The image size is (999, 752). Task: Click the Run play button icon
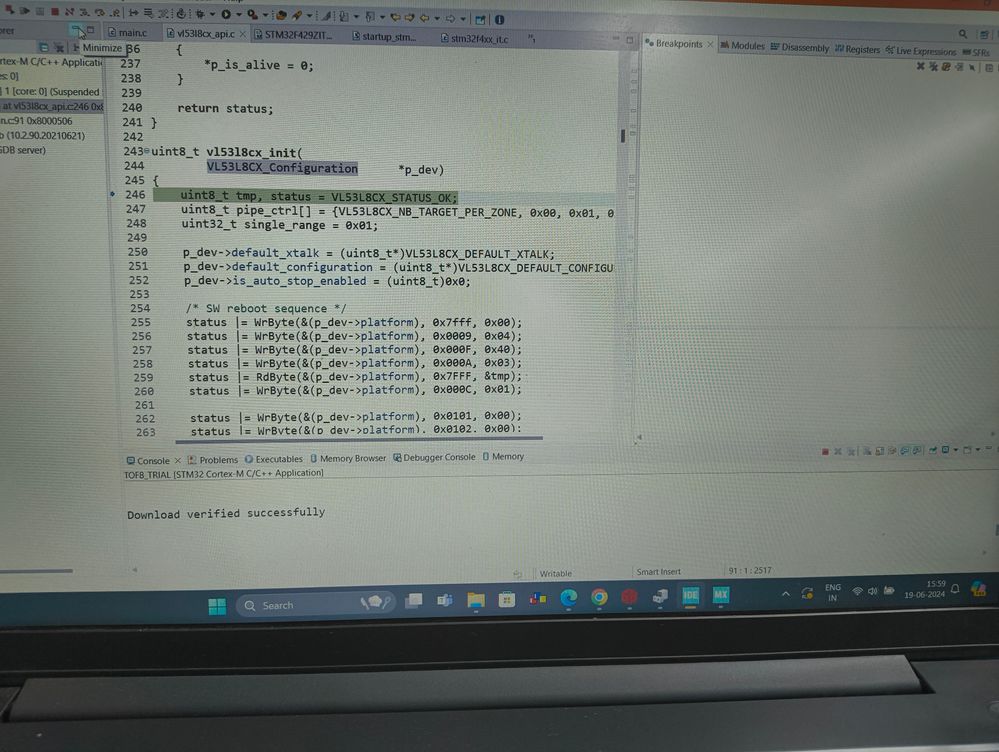tap(226, 14)
